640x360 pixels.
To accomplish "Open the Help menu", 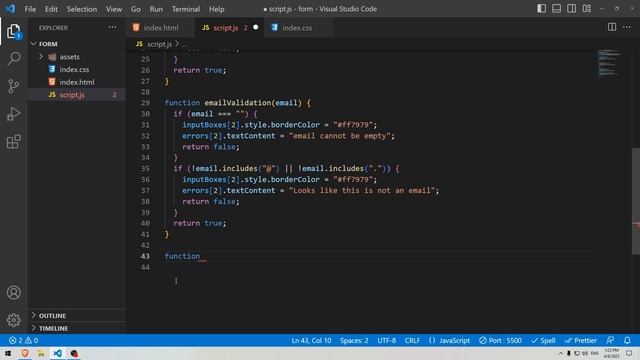I will [x=217, y=9].
